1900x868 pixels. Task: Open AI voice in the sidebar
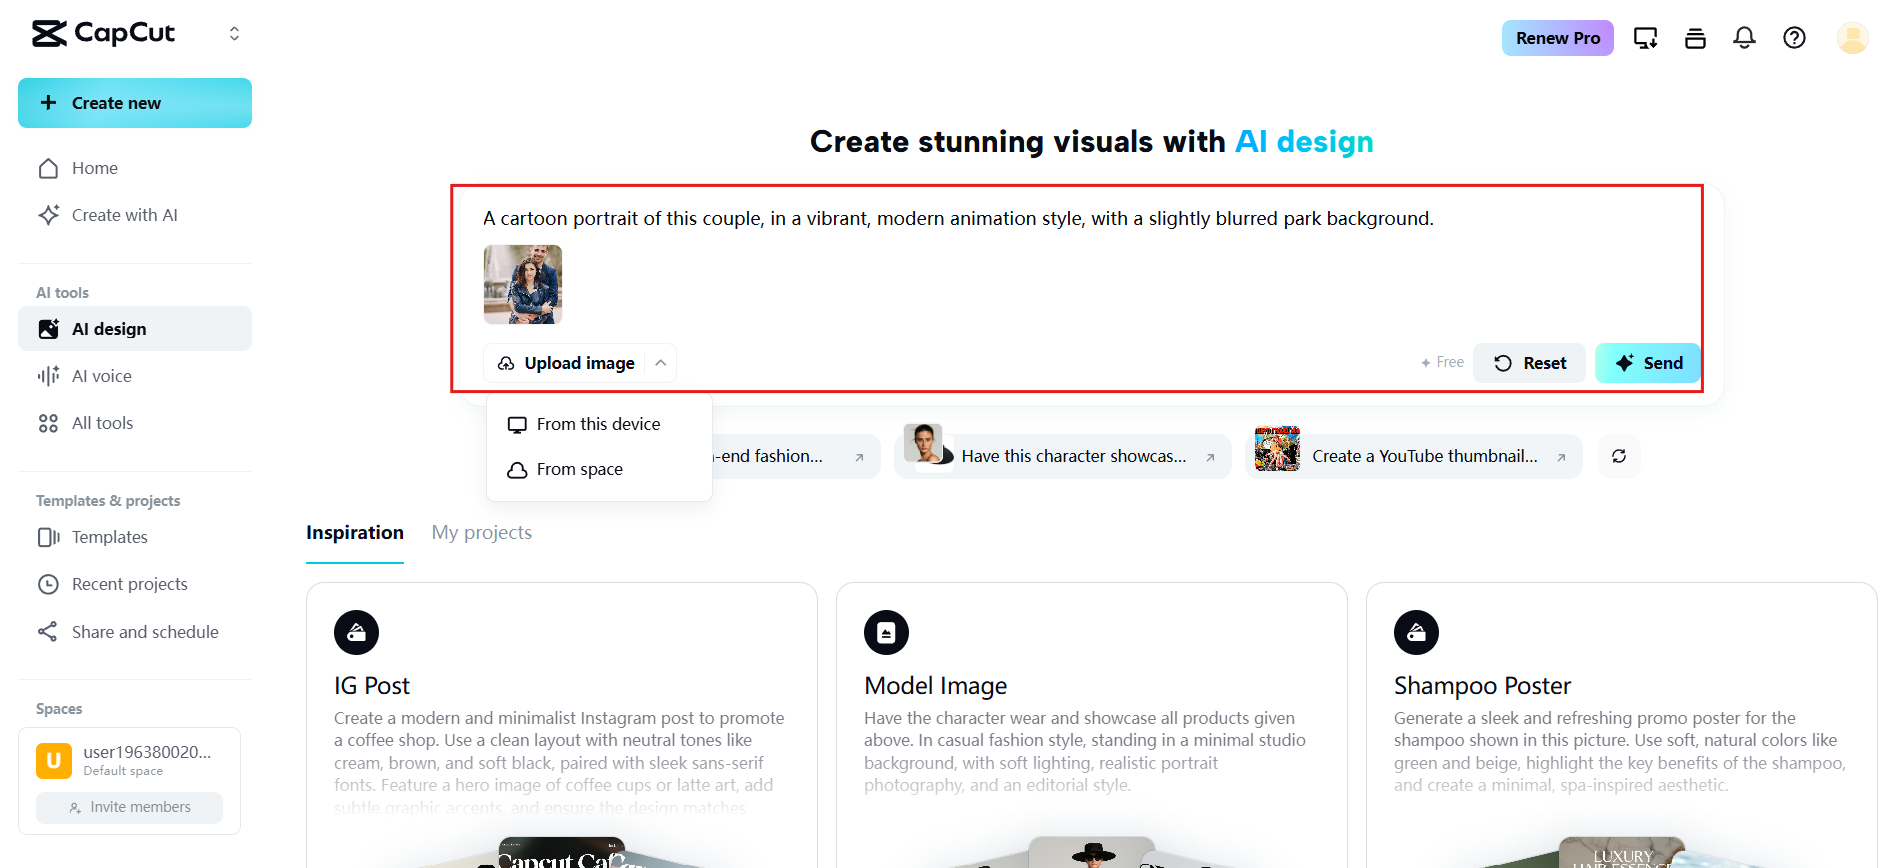click(x=102, y=376)
